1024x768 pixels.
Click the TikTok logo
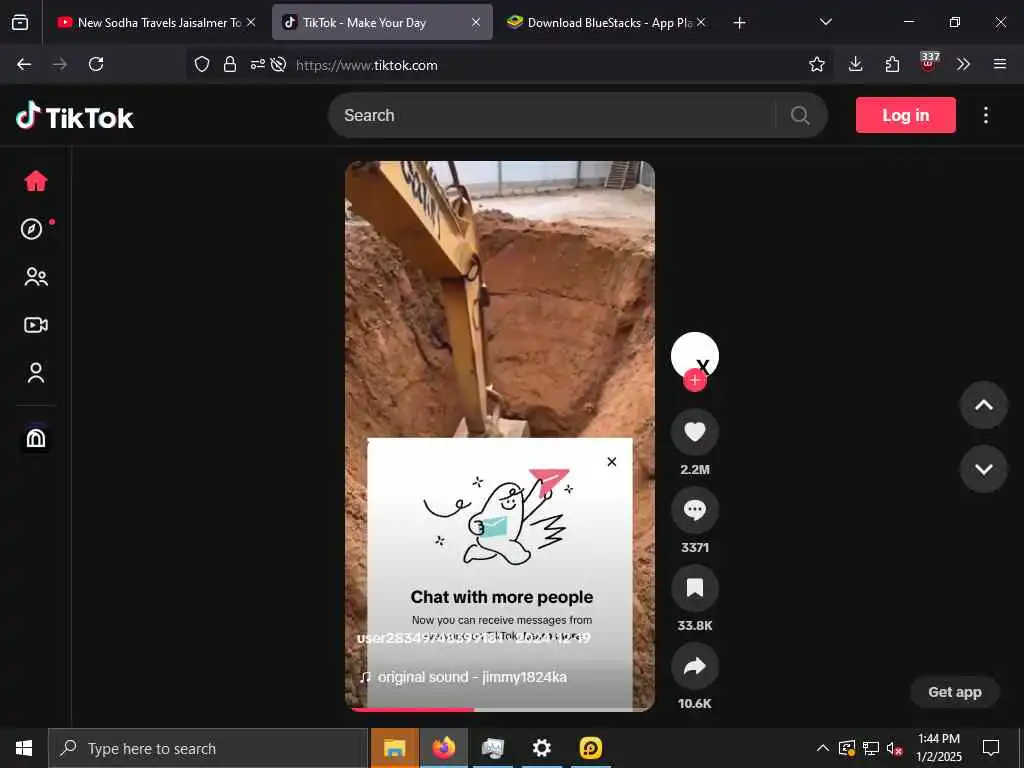click(x=74, y=117)
